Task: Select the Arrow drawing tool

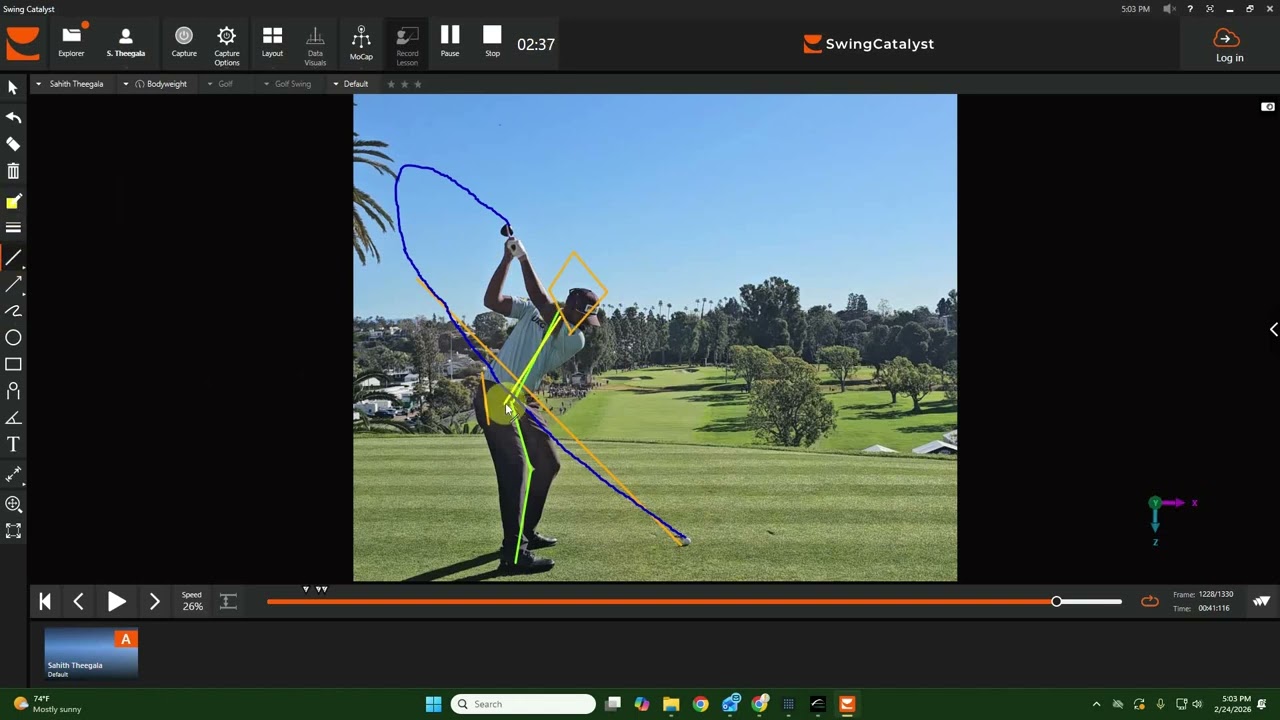Action: point(13,285)
